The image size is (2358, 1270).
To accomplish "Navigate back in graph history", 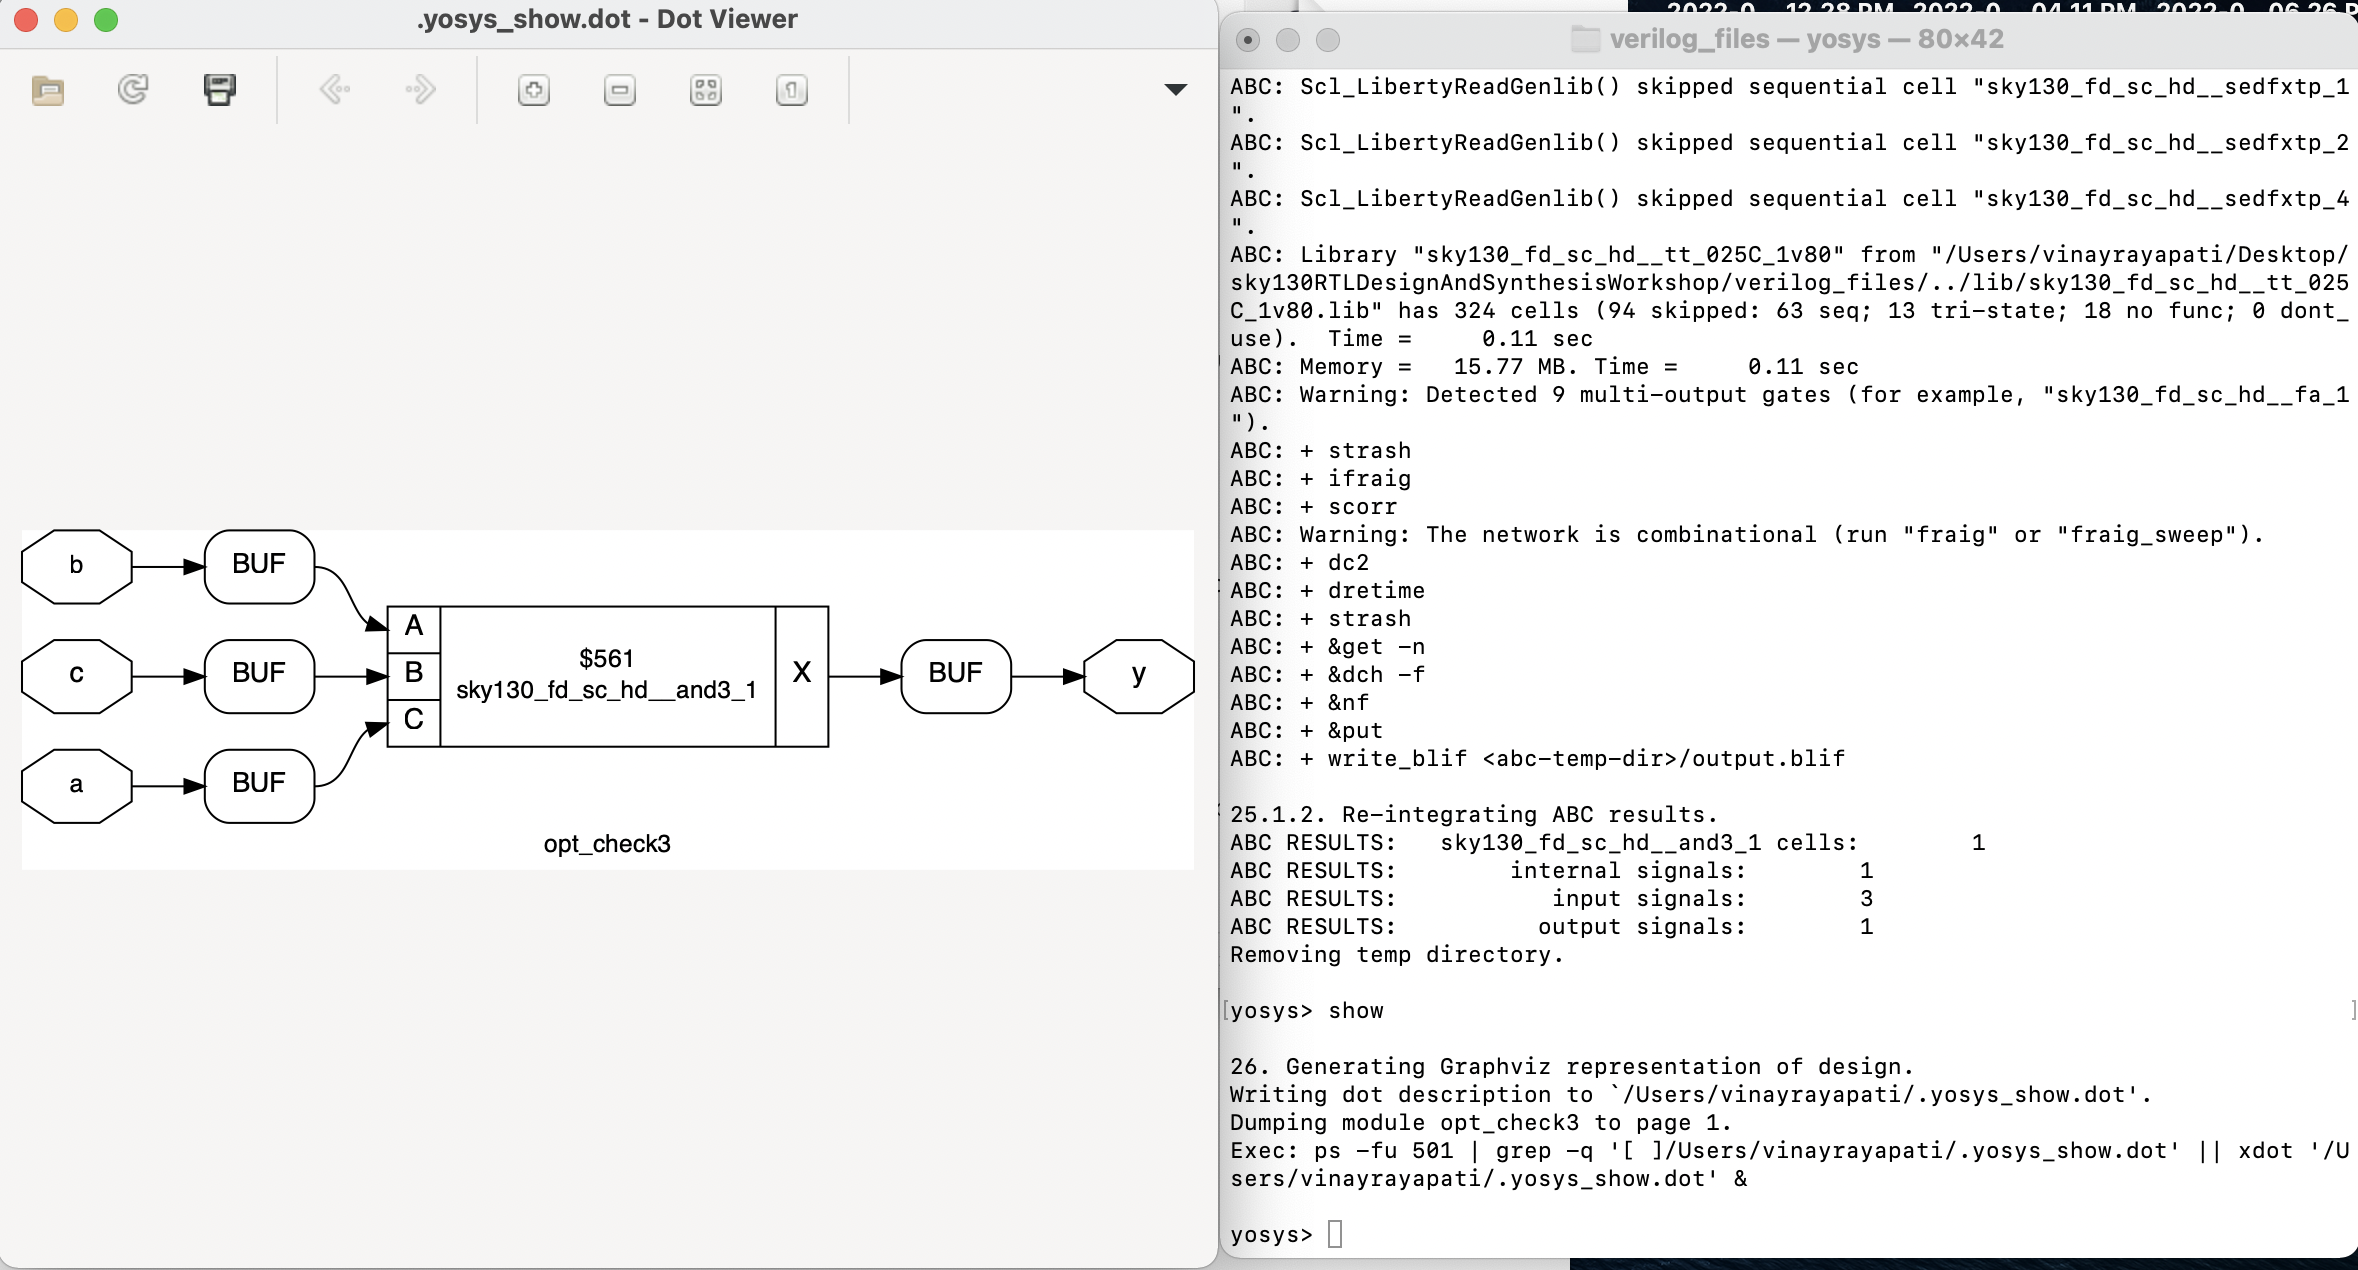I will click(x=334, y=89).
